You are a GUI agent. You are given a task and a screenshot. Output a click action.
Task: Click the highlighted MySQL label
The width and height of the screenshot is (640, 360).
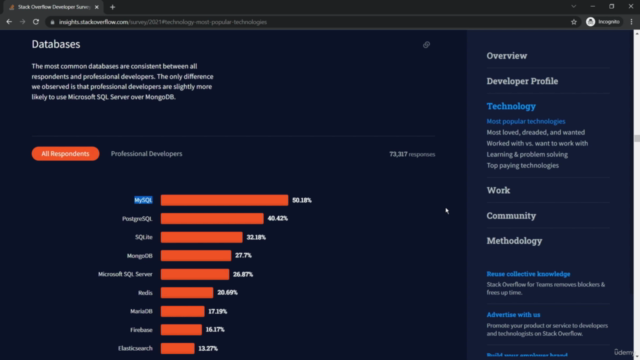tap(143, 200)
